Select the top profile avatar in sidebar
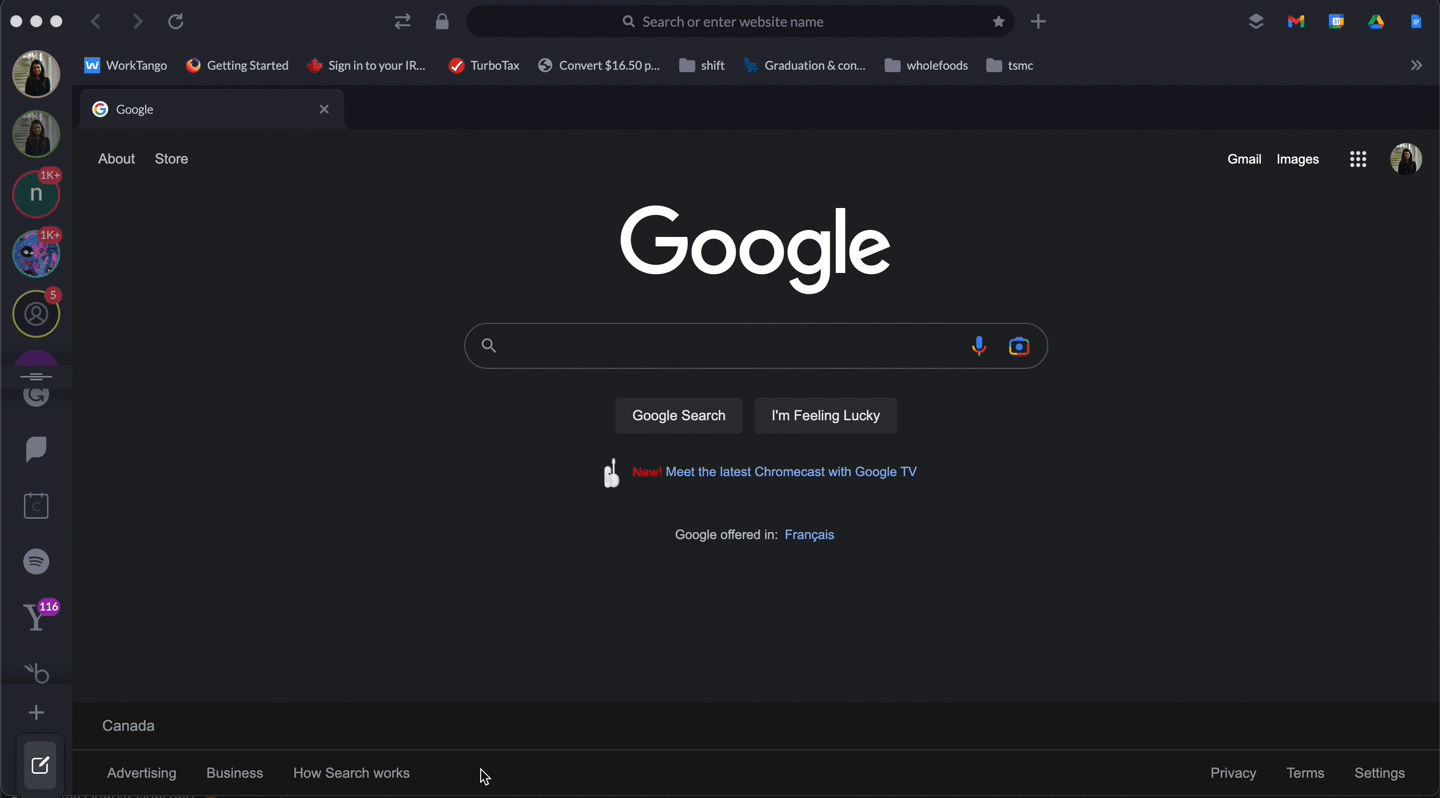1440x798 pixels. [36, 73]
